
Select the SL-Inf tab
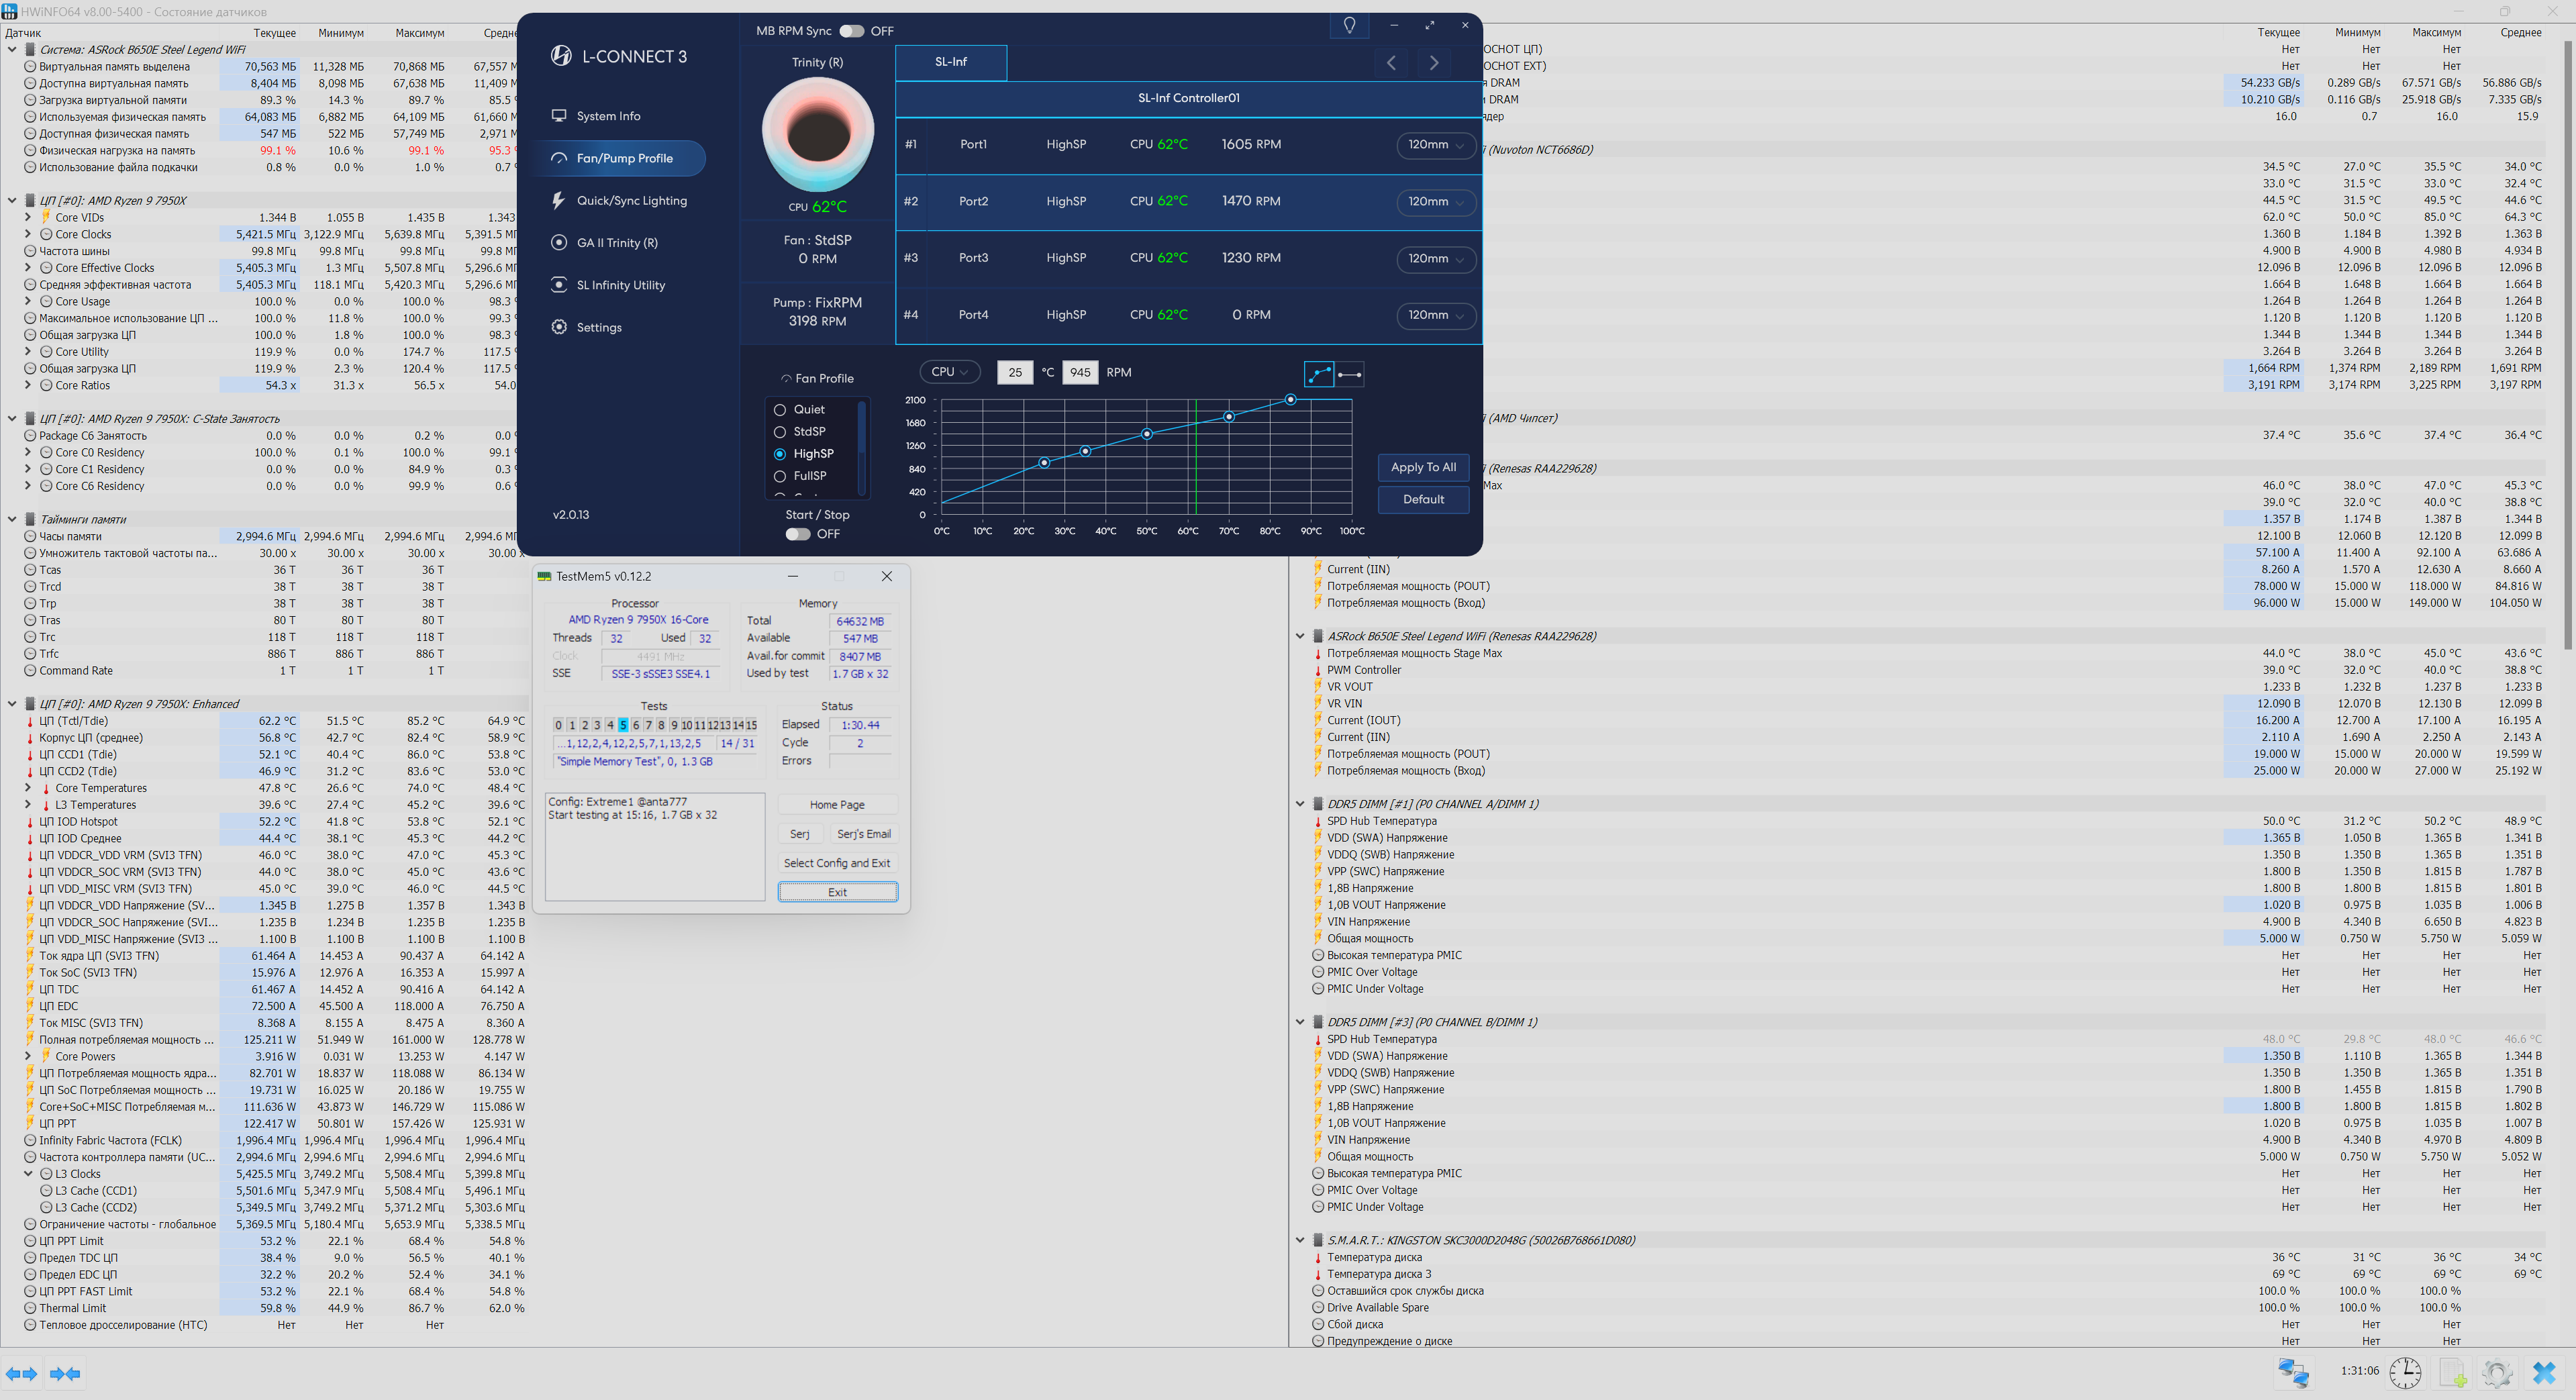[950, 62]
